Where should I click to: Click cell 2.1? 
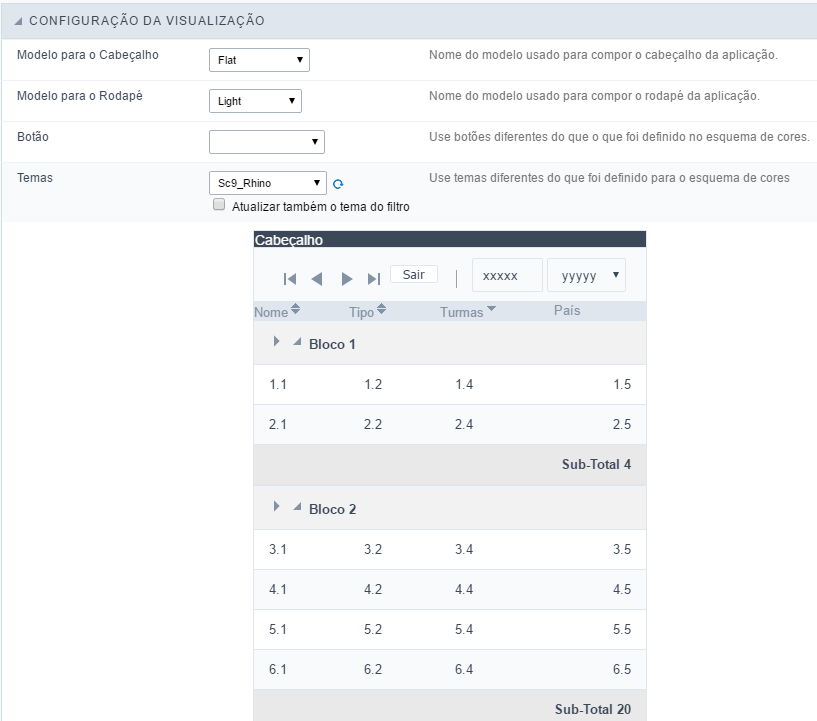[x=278, y=425]
